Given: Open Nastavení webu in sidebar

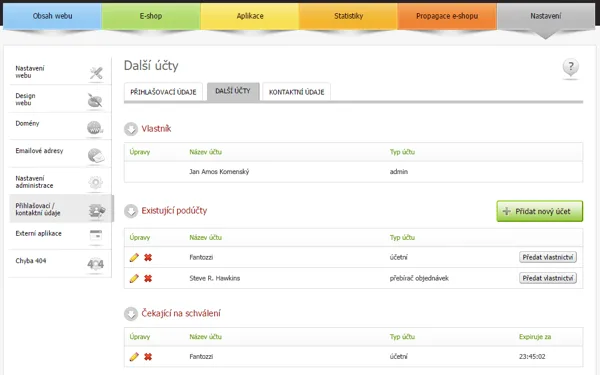Looking at the screenshot, I should pos(60,72).
